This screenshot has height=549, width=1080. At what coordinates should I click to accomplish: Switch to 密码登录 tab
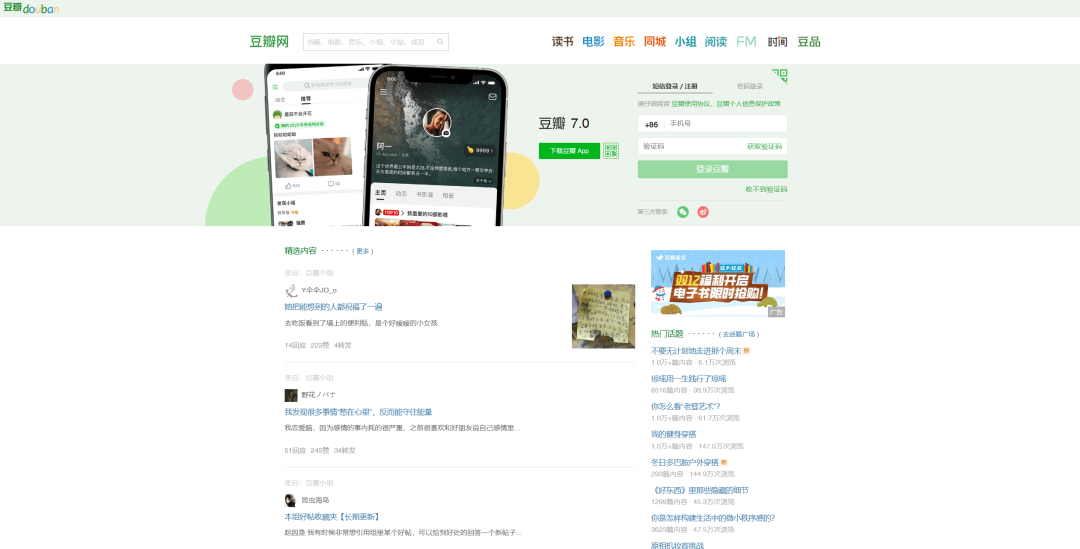coord(749,86)
